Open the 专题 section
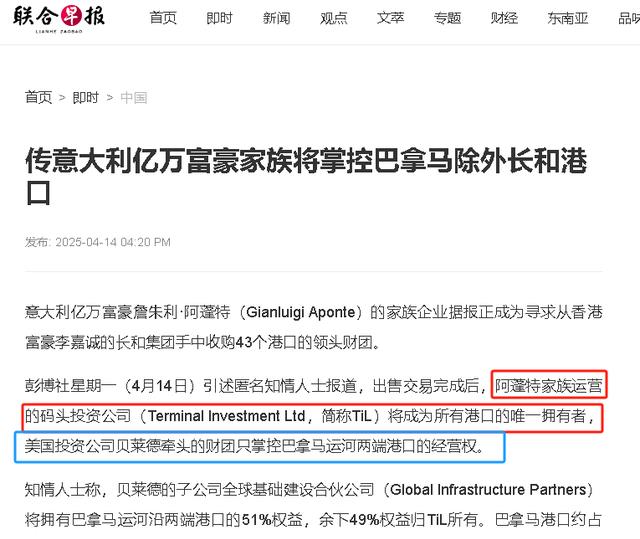The width and height of the screenshot is (640, 539). pyautogui.click(x=447, y=18)
